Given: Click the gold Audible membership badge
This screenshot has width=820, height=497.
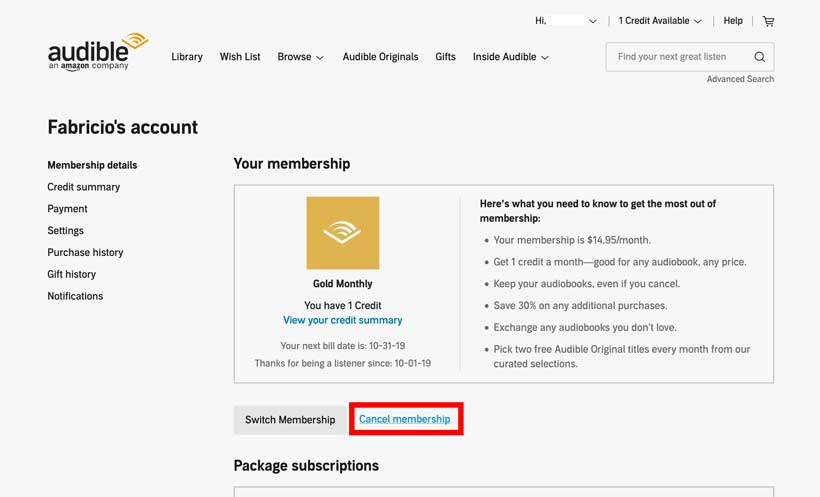Looking at the screenshot, I should (343, 233).
